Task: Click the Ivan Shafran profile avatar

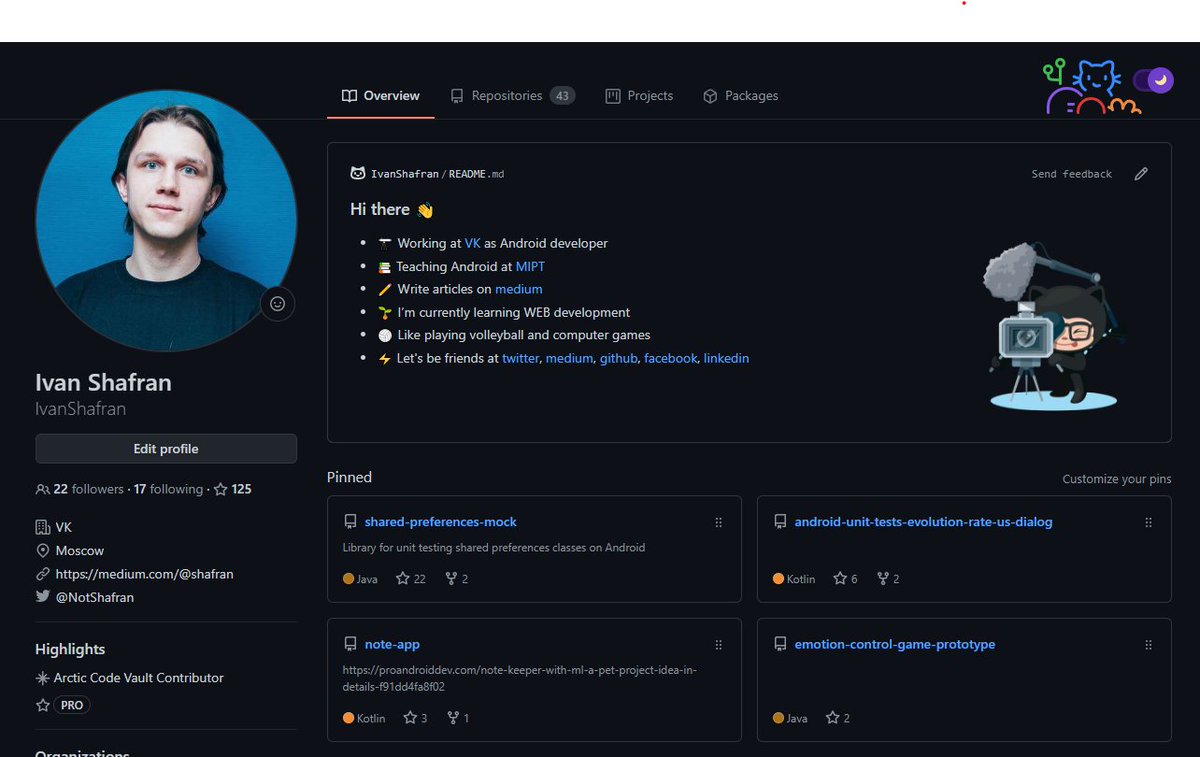Action: point(166,220)
